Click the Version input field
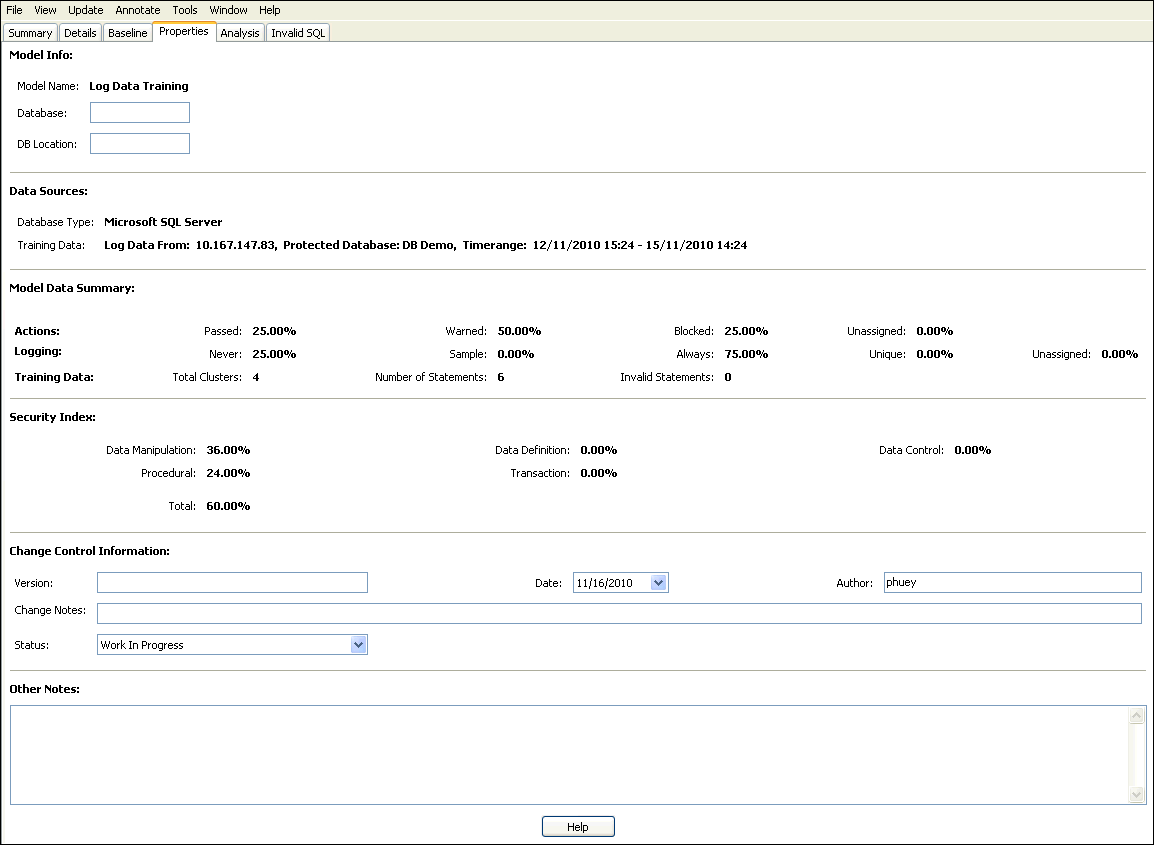Screen dimensions: 1154x845 [x=233, y=583]
